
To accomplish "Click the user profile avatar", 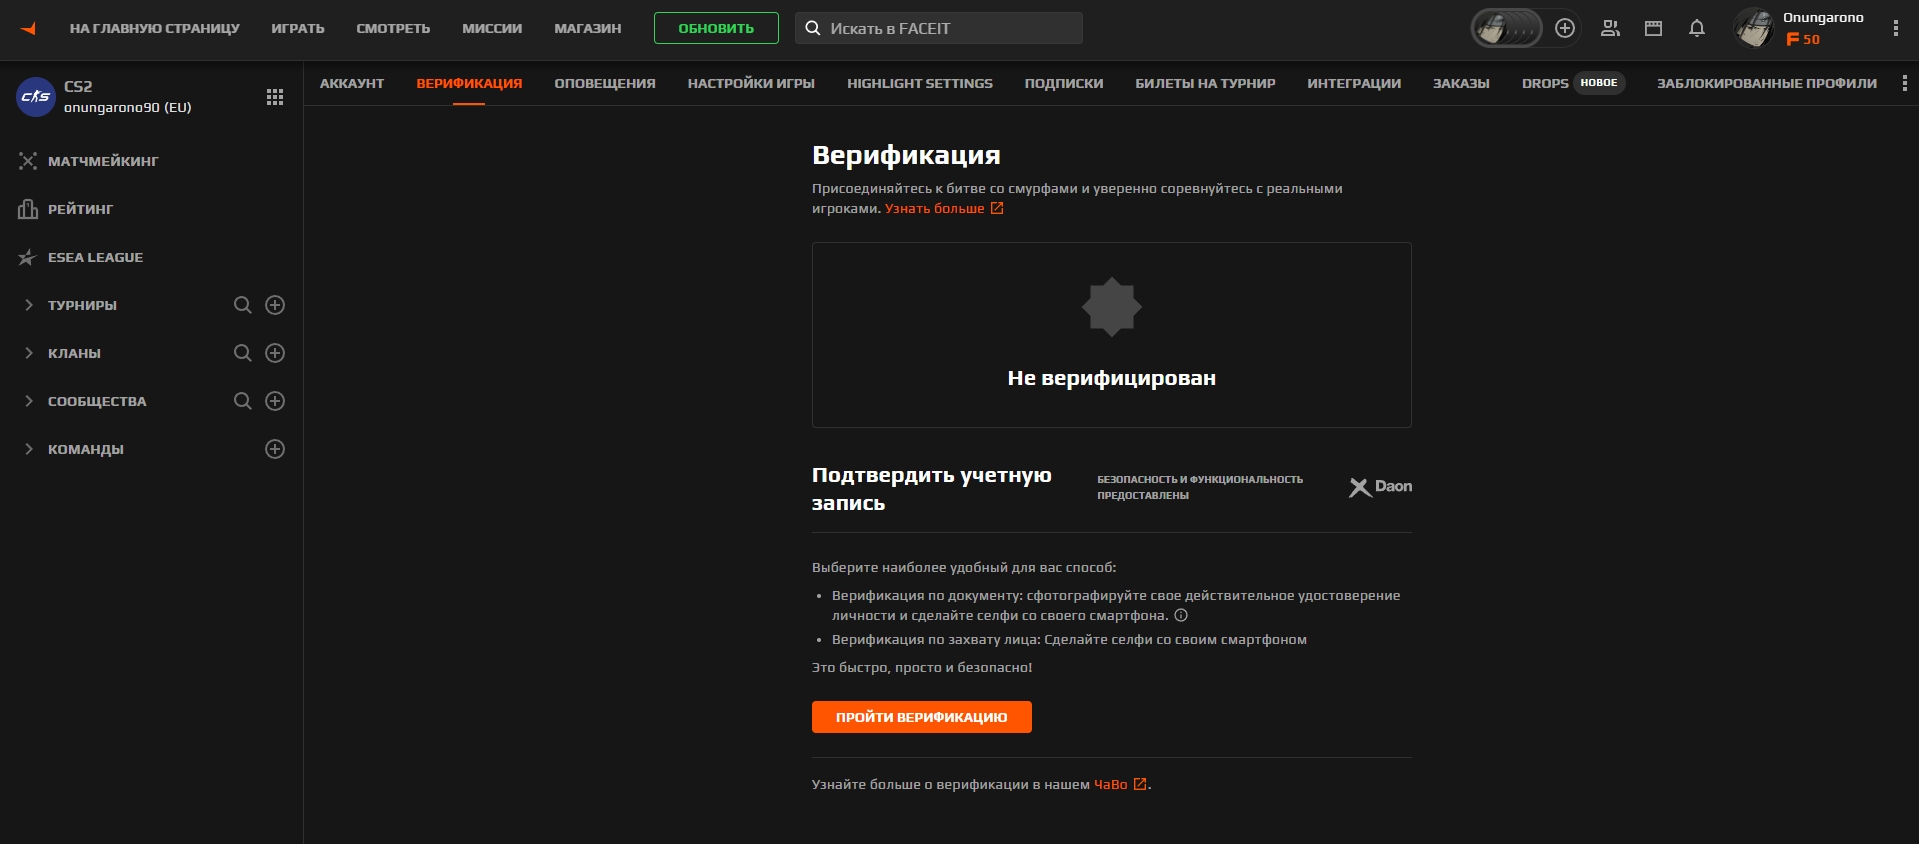I will [x=1754, y=28].
